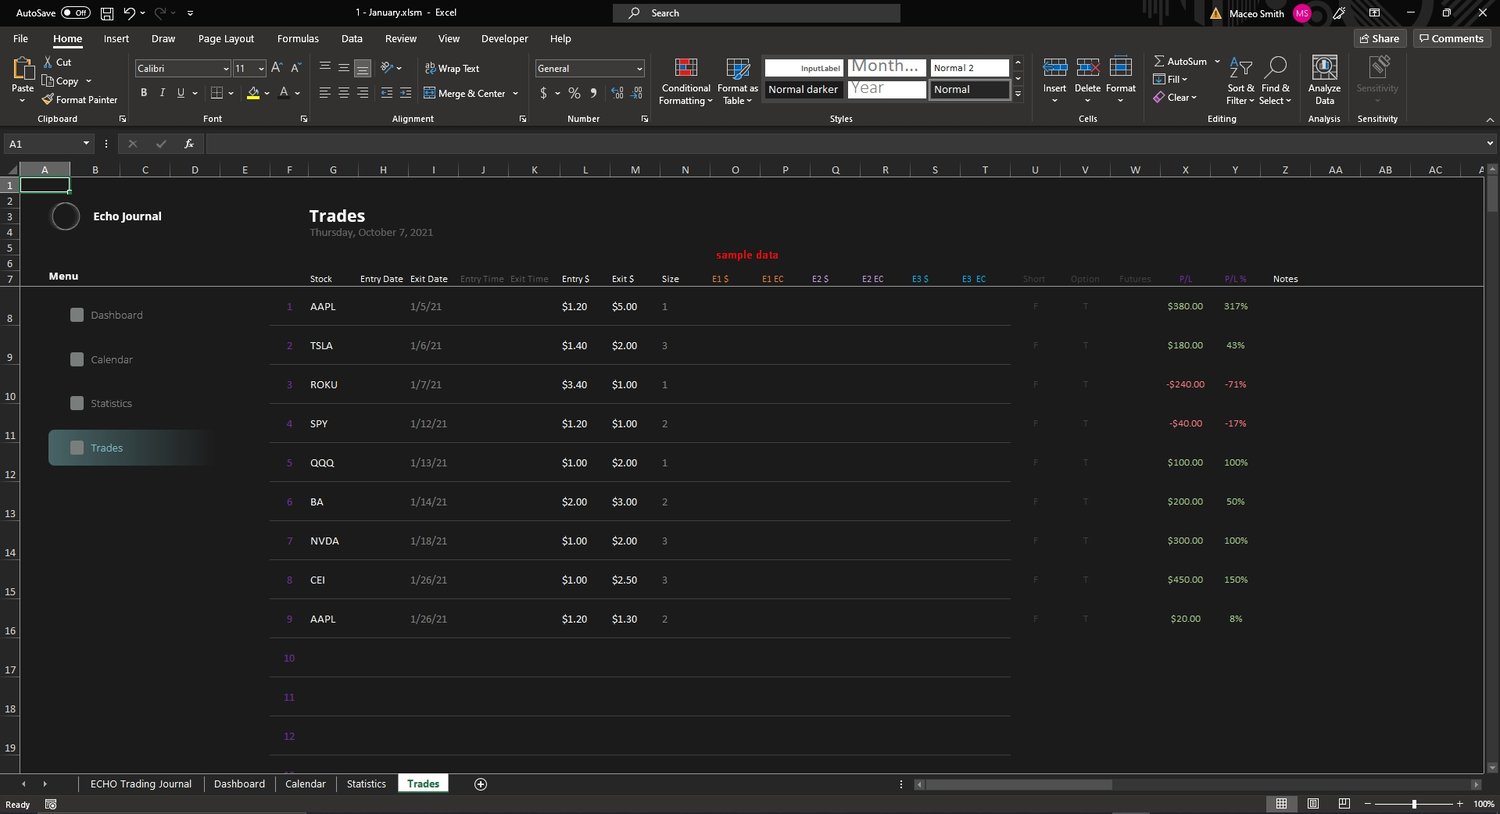
Task: Click the Decrease Decimal icon
Action: coord(637,93)
